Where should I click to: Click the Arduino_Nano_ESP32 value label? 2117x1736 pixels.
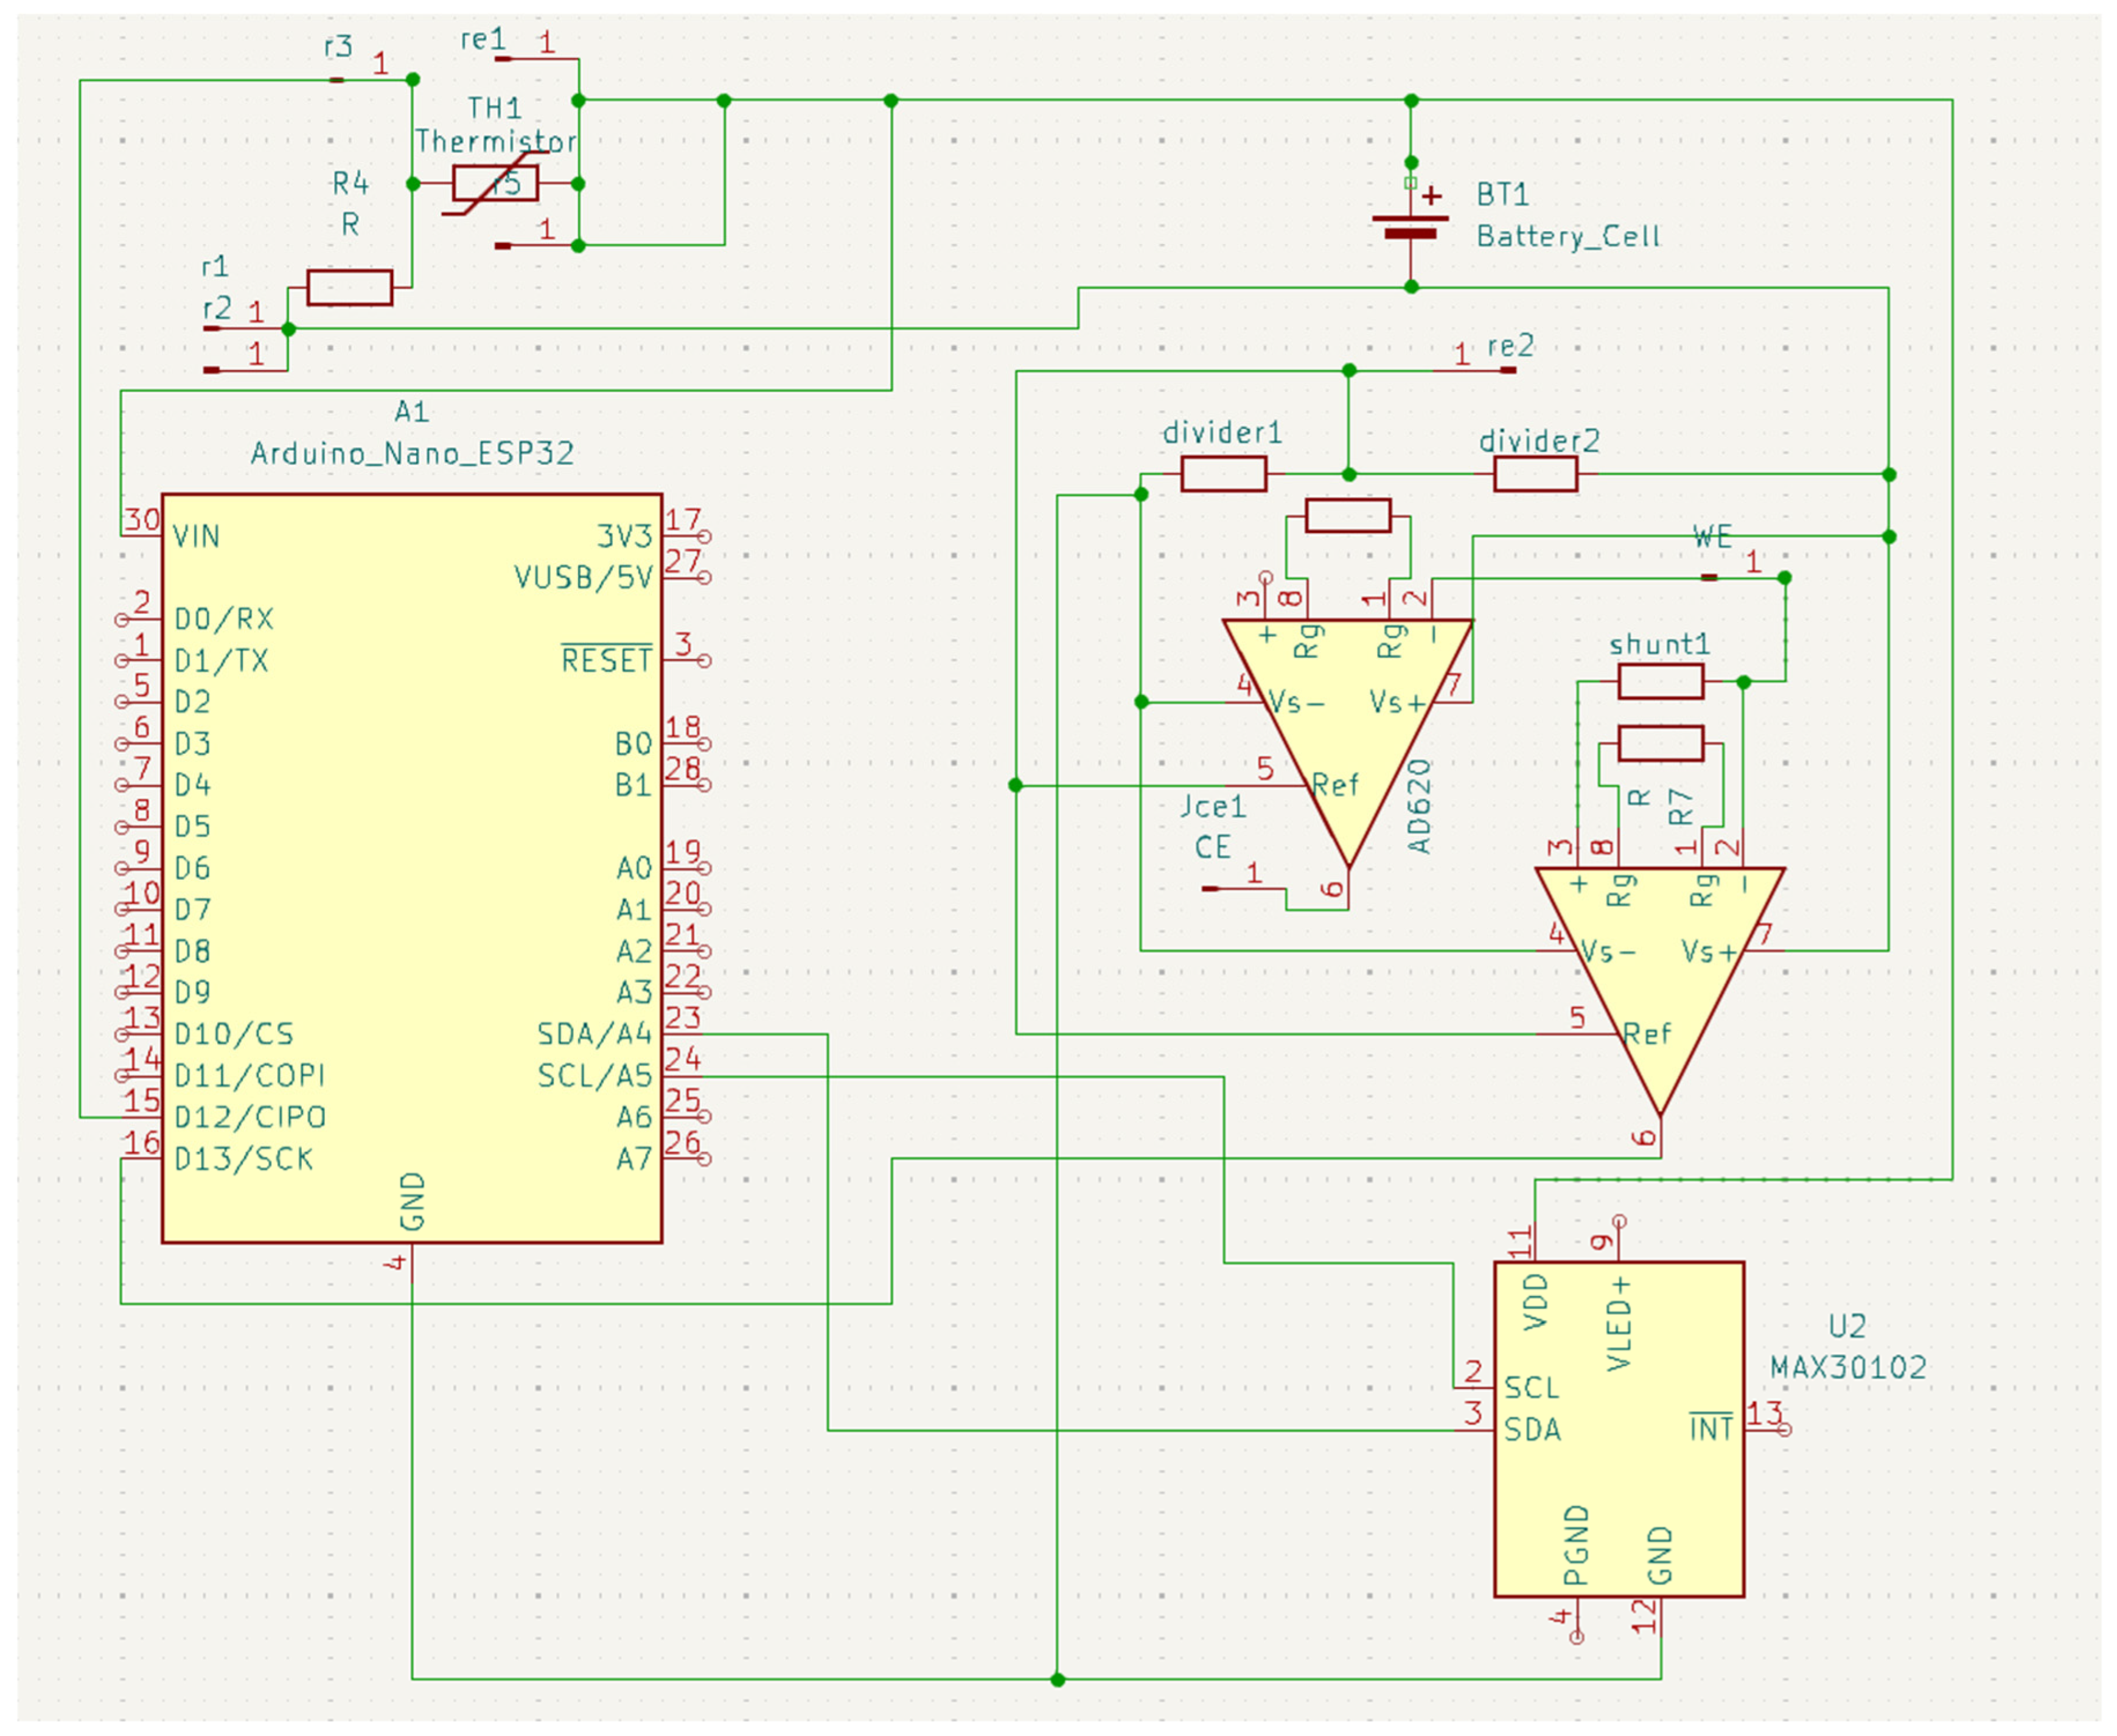click(x=412, y=454)
